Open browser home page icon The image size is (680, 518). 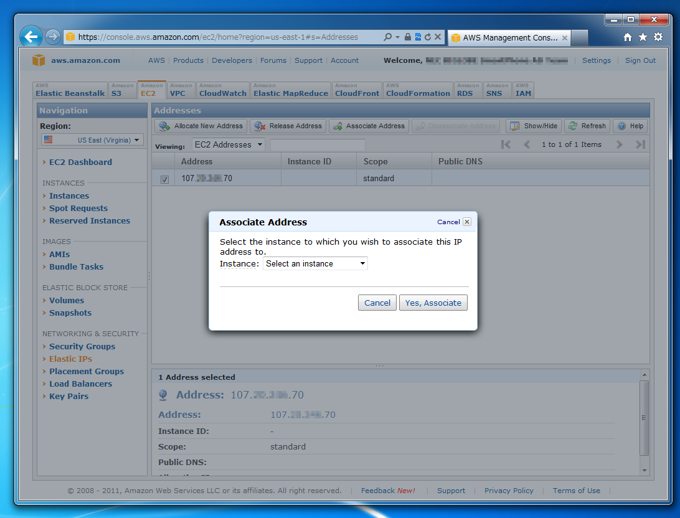tap(628, 37)
